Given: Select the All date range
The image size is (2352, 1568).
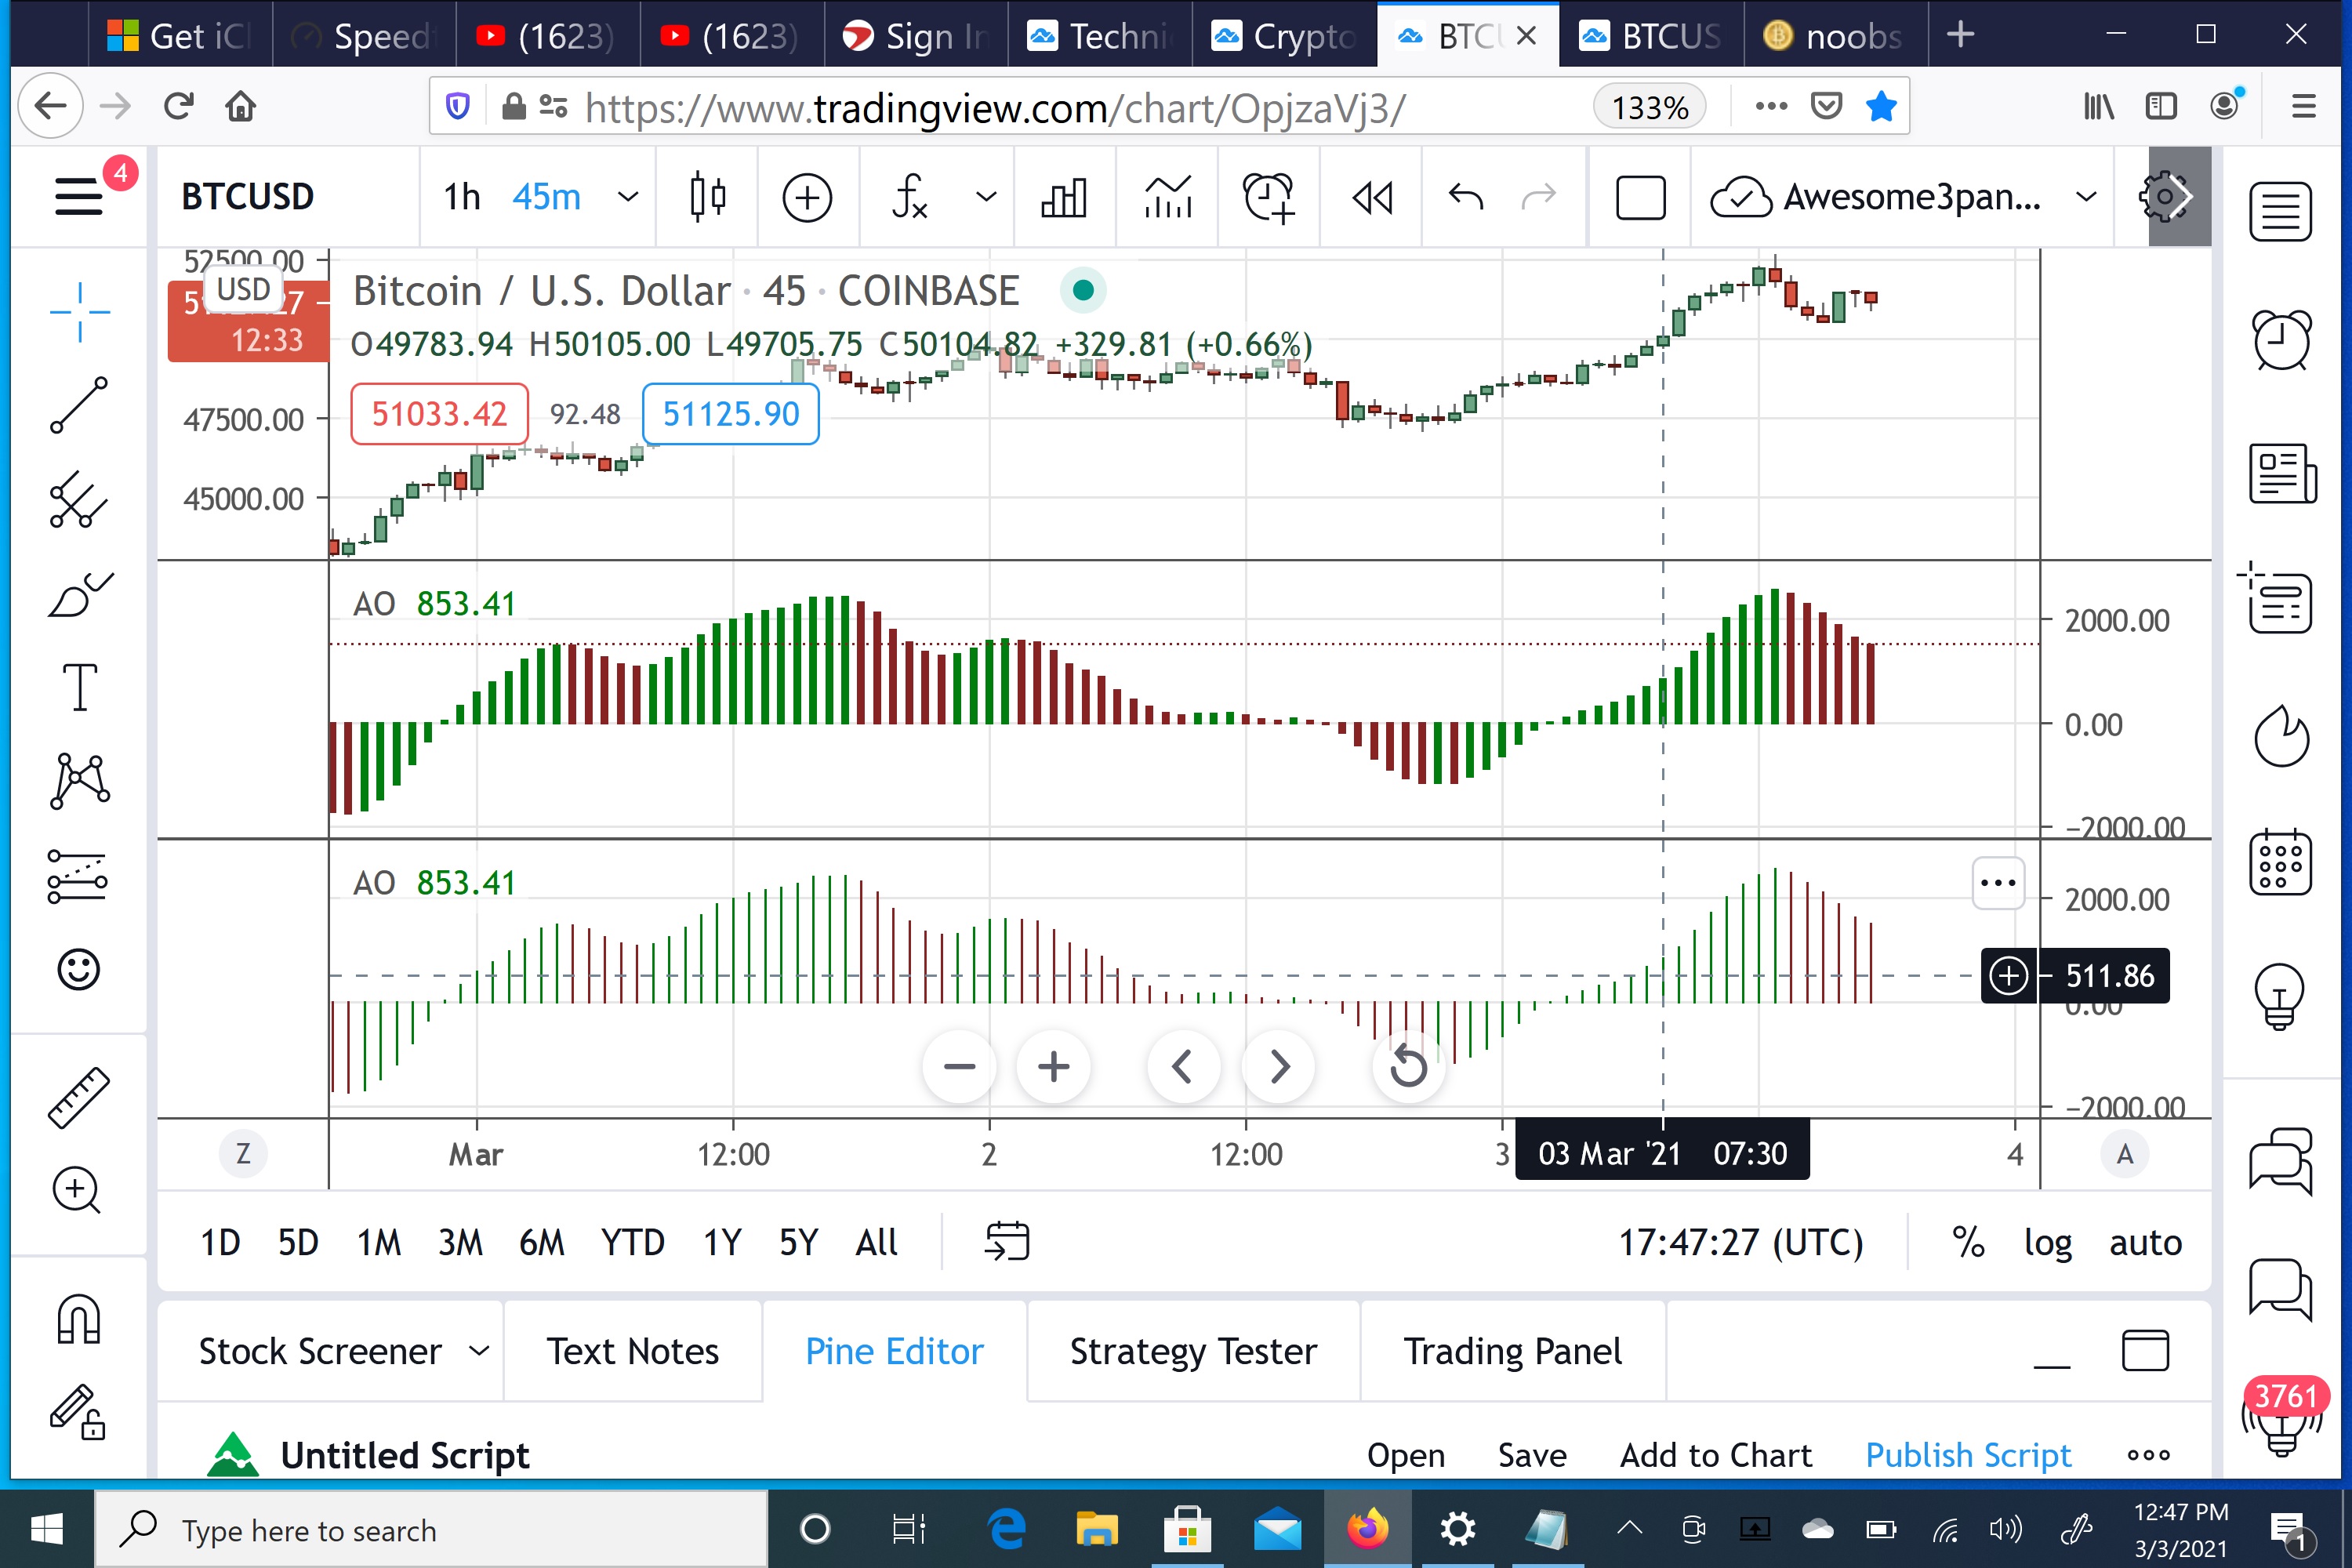Looking at the screenshot, I should [x=876, y=1243].
